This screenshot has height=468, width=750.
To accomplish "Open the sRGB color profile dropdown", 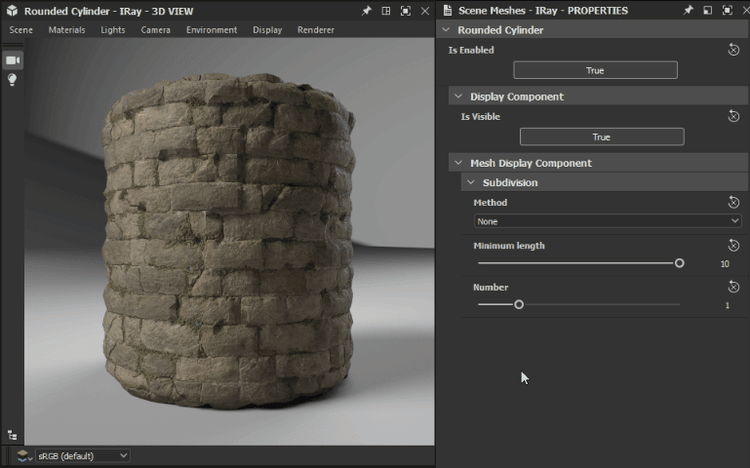I will tap(82, 456).
